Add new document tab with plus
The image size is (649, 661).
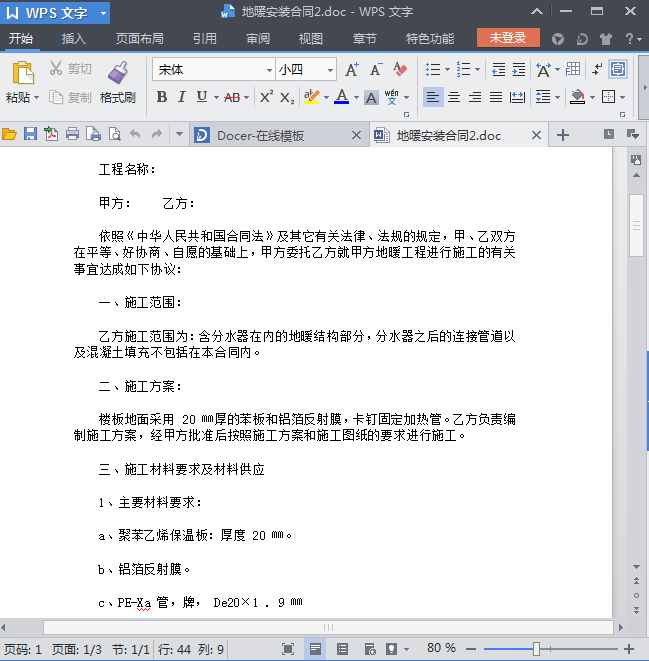click(563, 135)
